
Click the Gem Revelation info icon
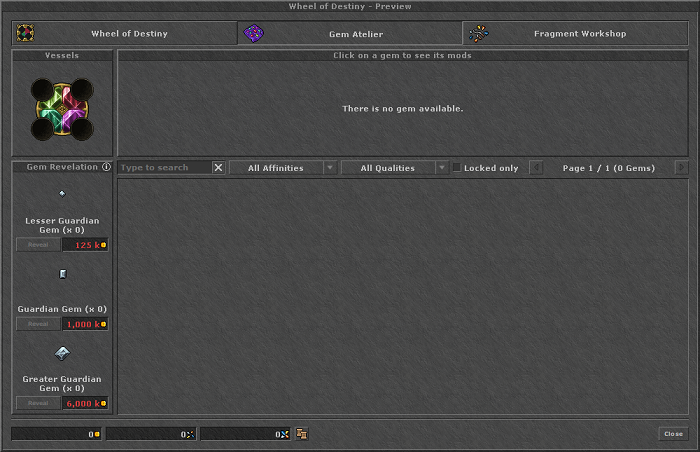tap(106, 167)
